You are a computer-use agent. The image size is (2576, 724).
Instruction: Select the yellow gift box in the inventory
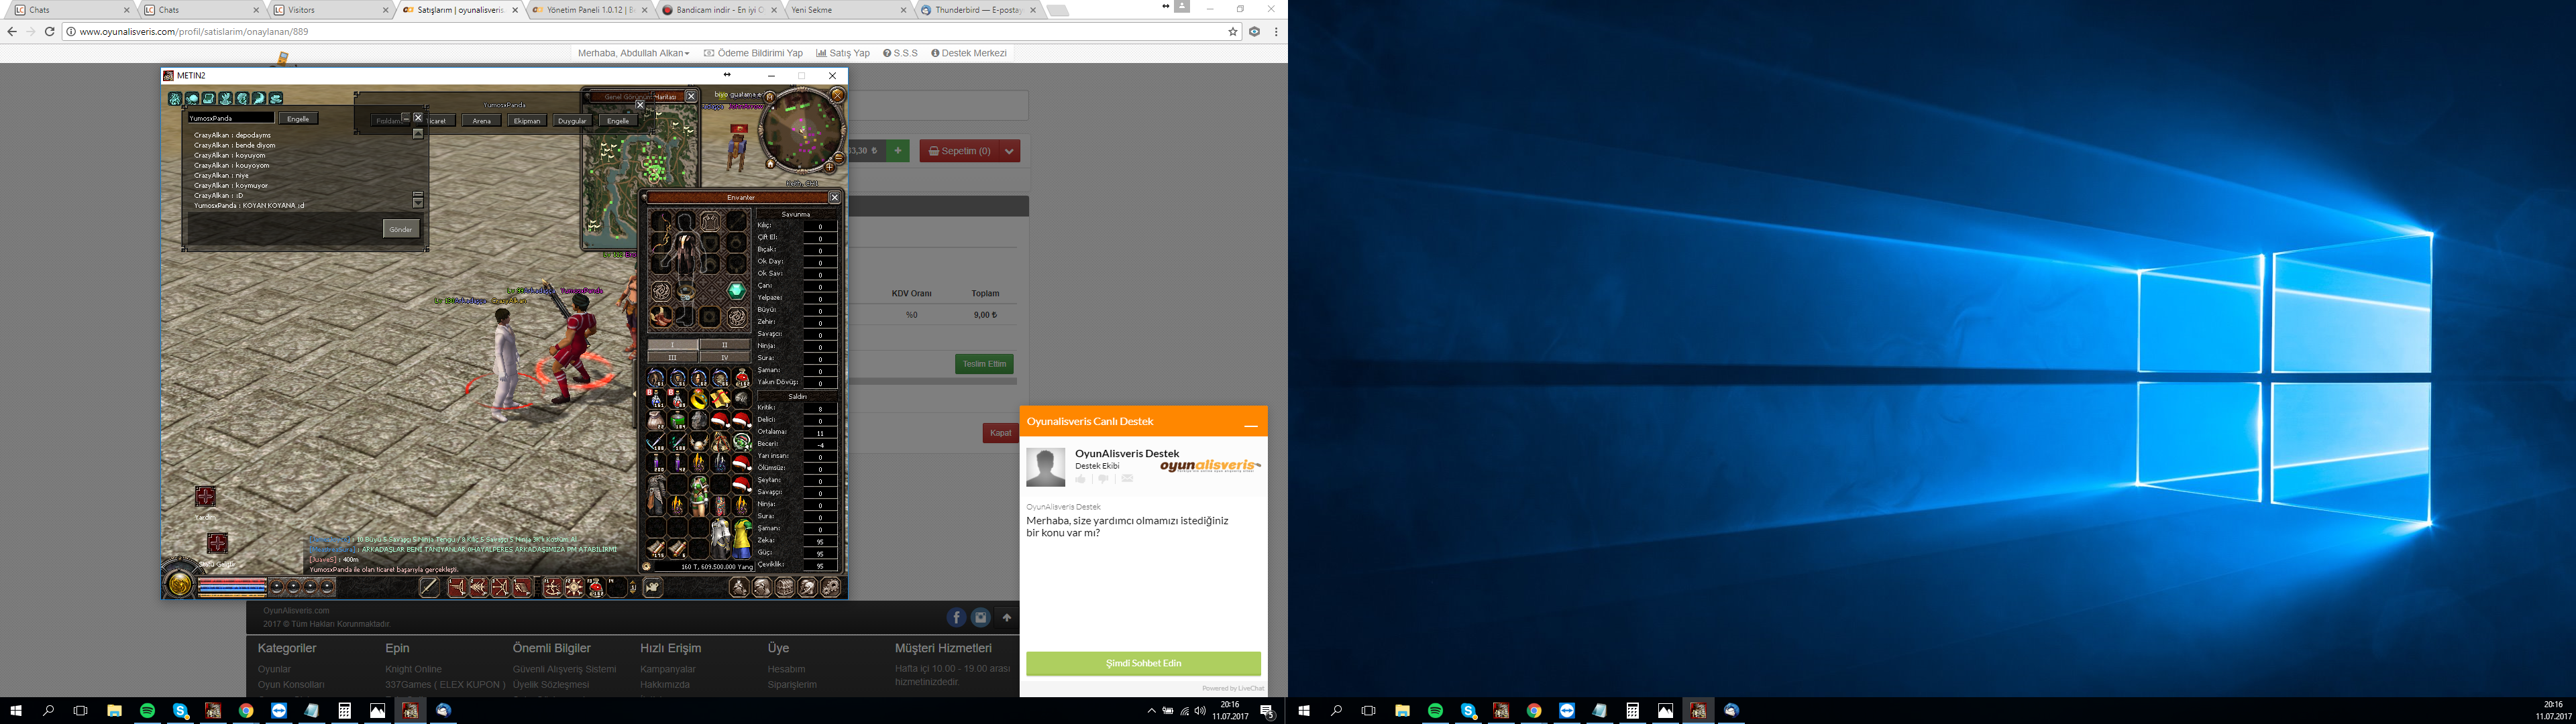[x=720, y=399]
